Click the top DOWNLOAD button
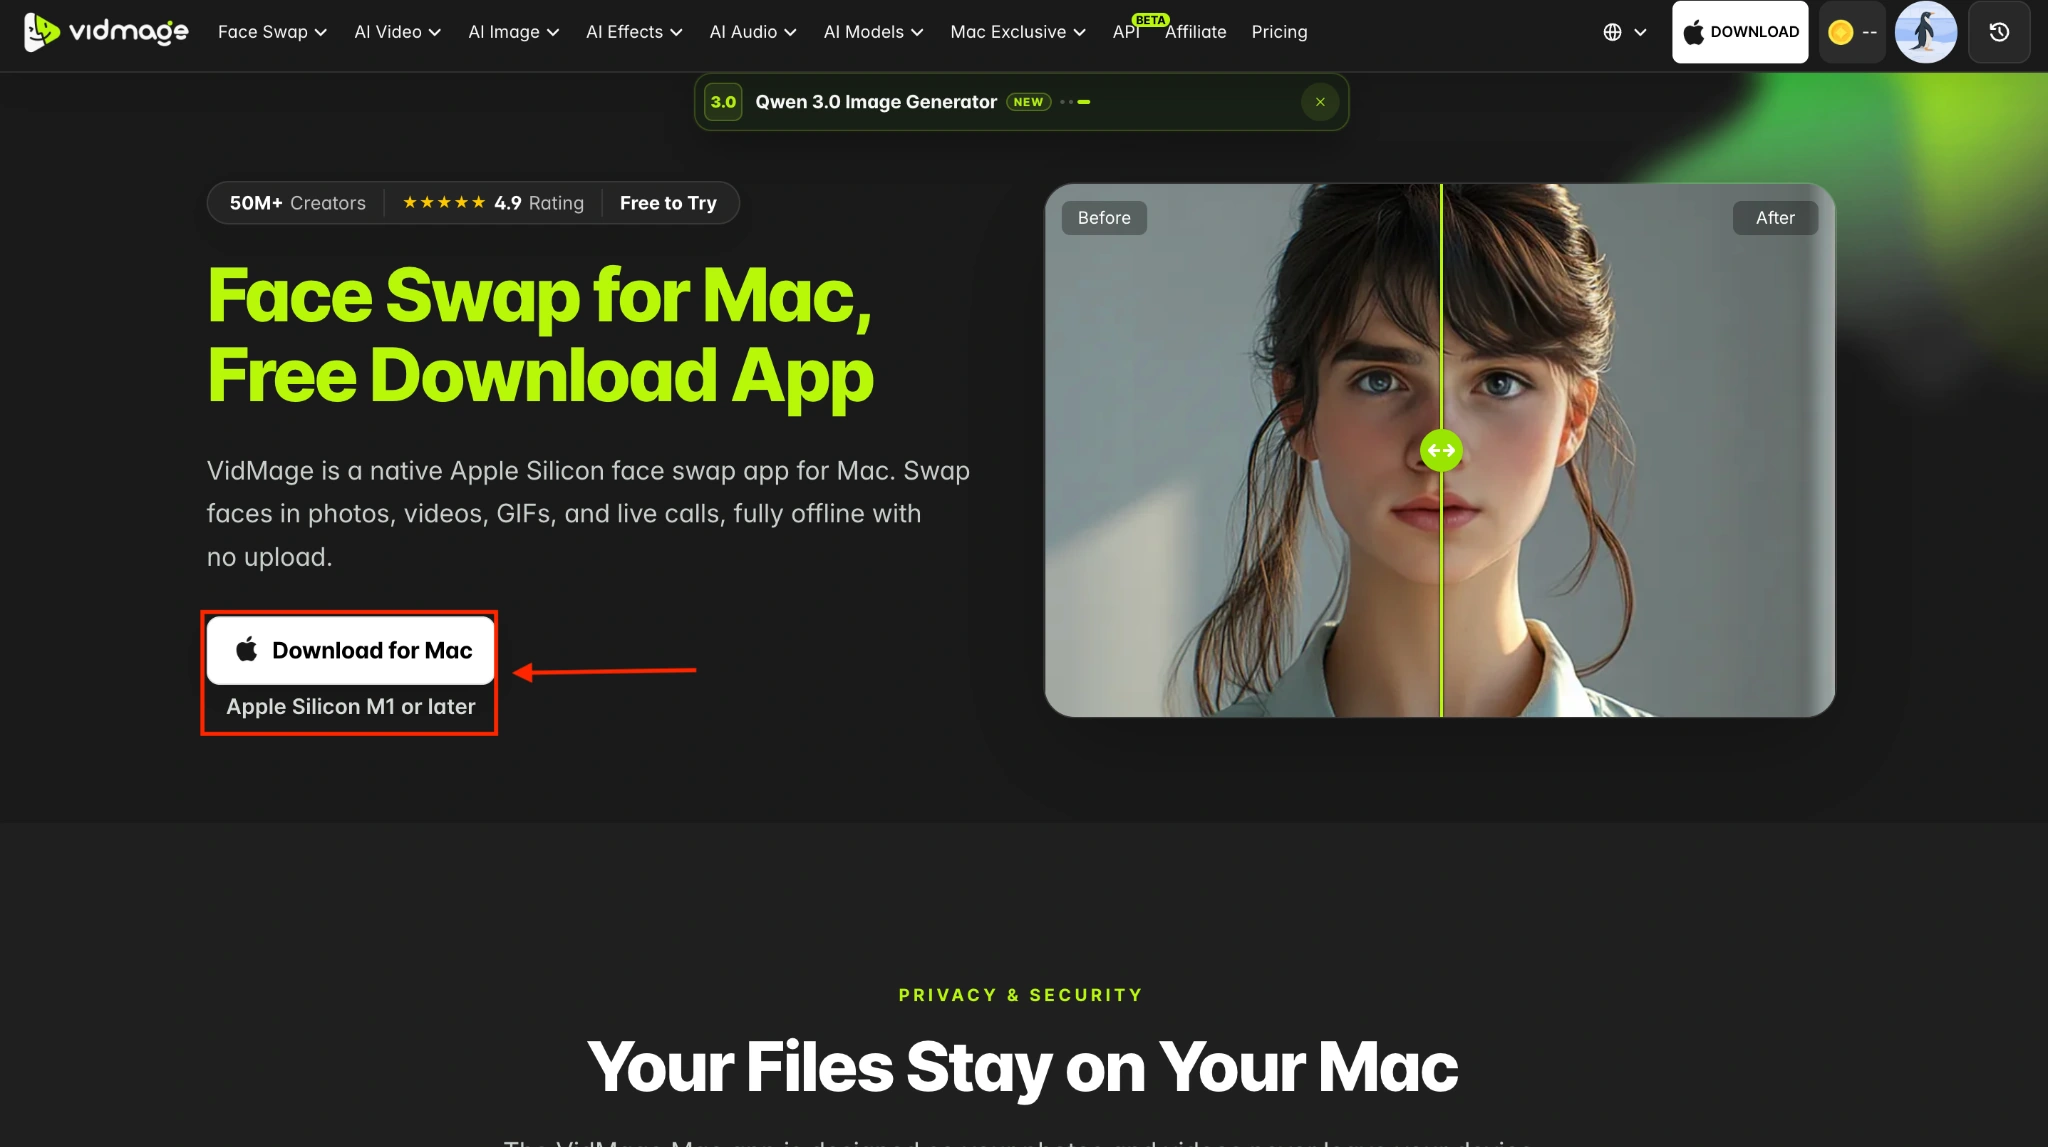2048x1147 pixels. 1740,32
